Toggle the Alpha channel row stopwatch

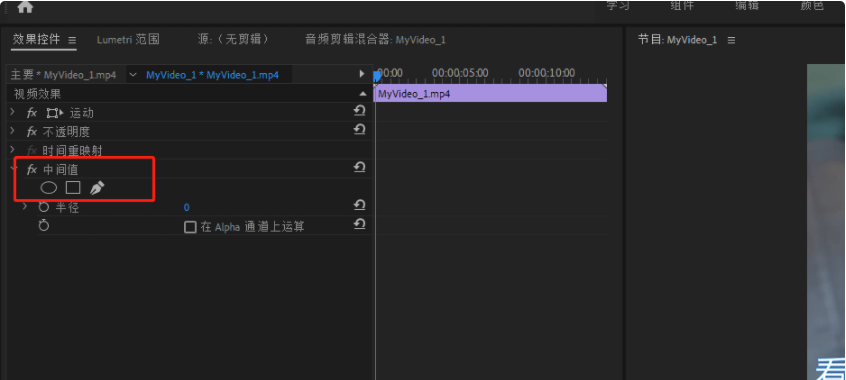tap(44, 226)
